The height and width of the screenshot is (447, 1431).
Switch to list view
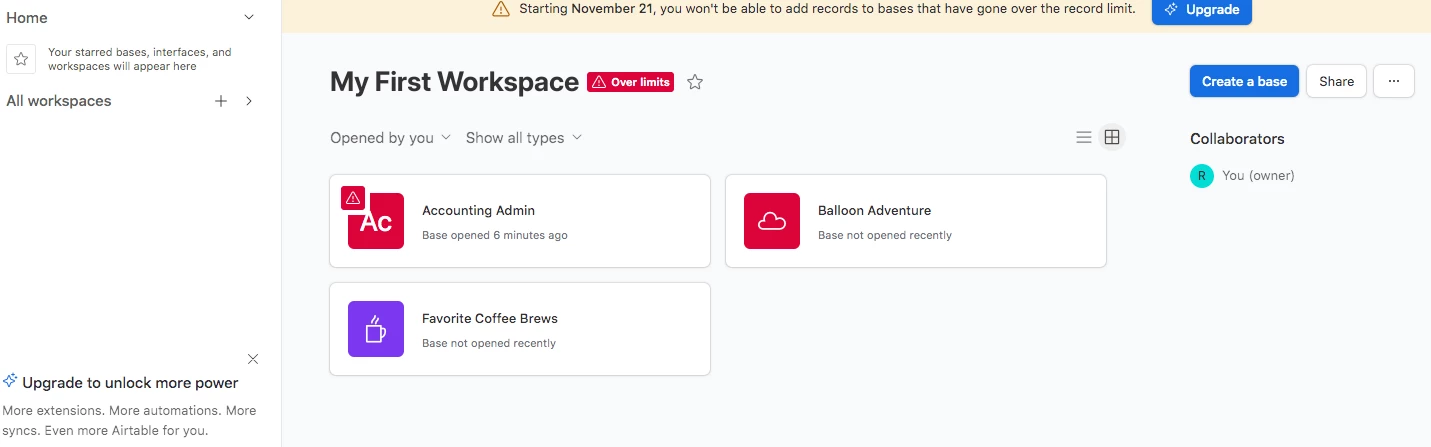pos(1083,138)
